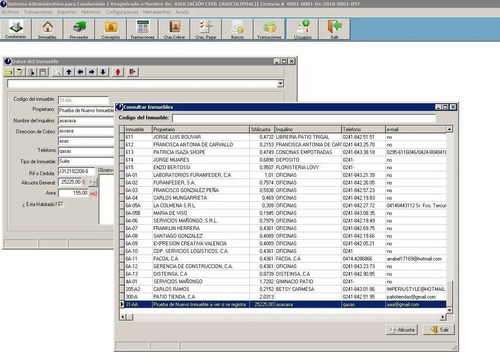Select the row EXPRESION CREATIVA VALENCIA
Image resolution: width=500 pixels, height=360 pixels.
click(283, 244)
